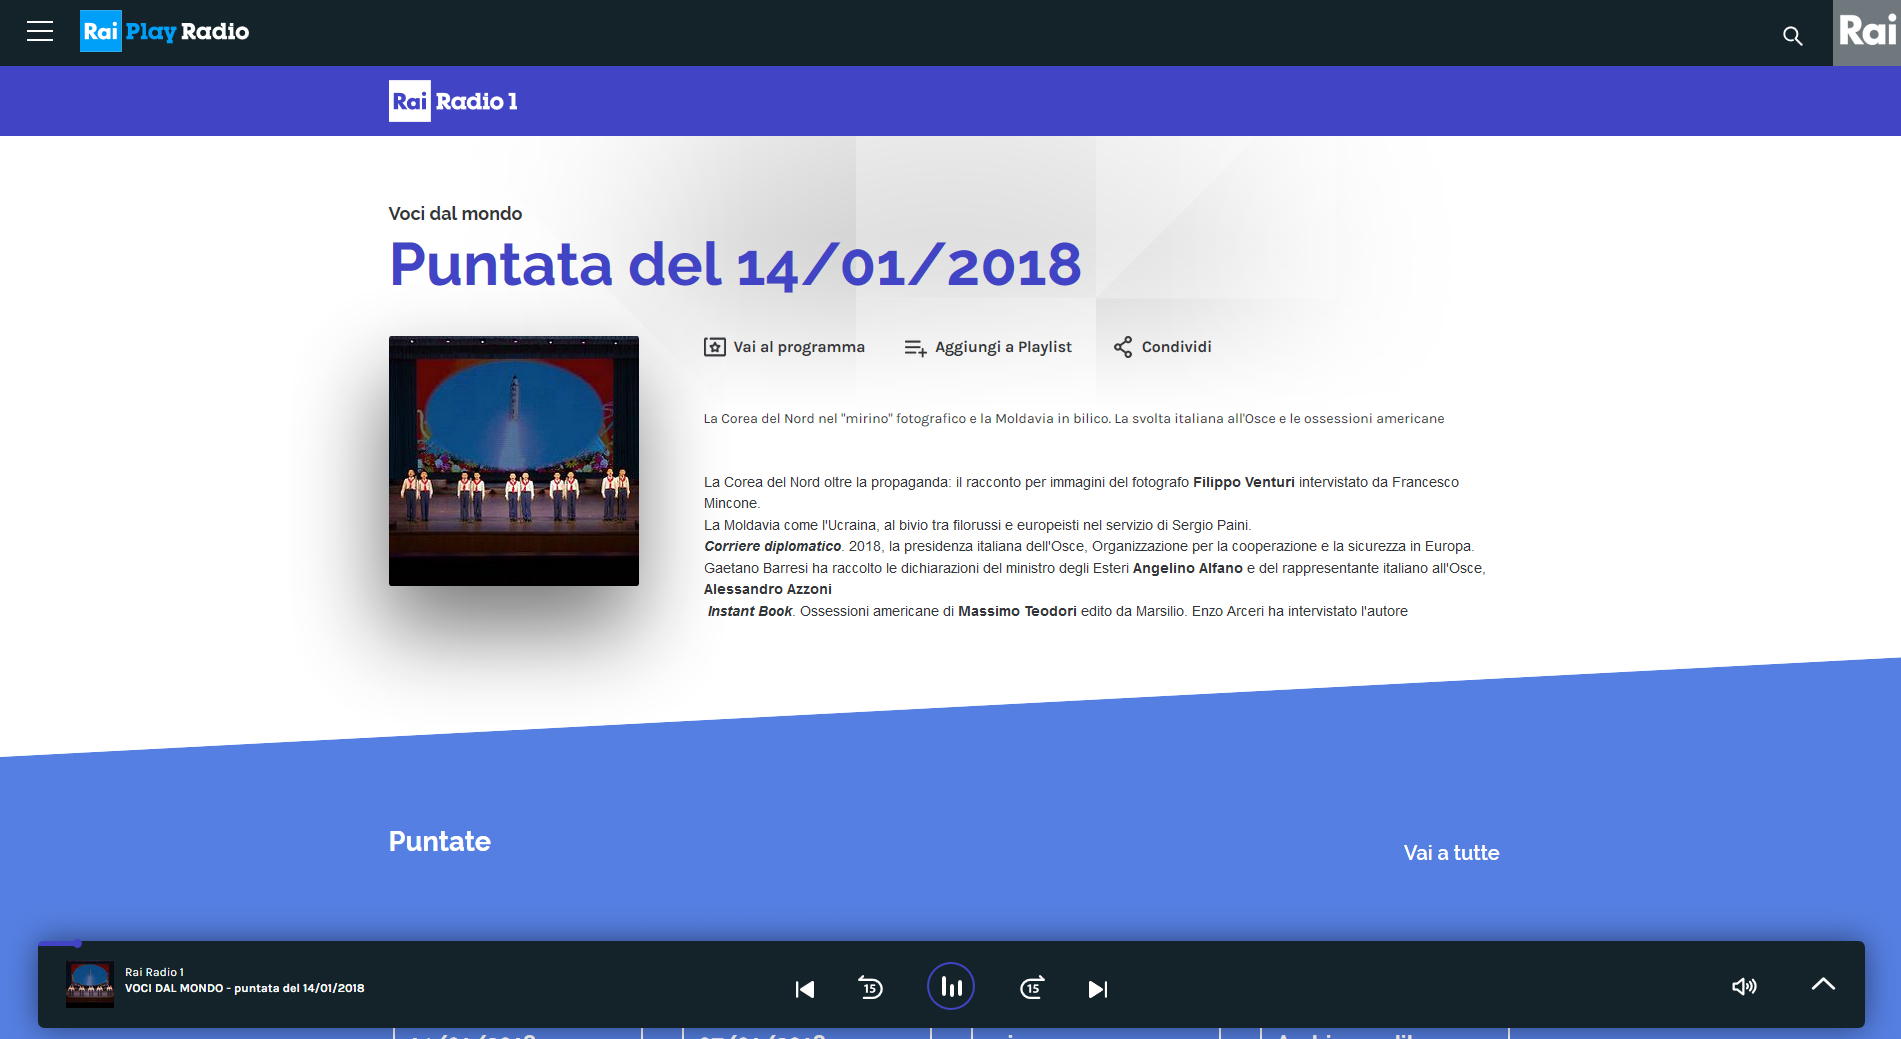Click the name Massimo Teodori in description
Viewport: 1901px width, 1039px height.
tap(1017, 611)
